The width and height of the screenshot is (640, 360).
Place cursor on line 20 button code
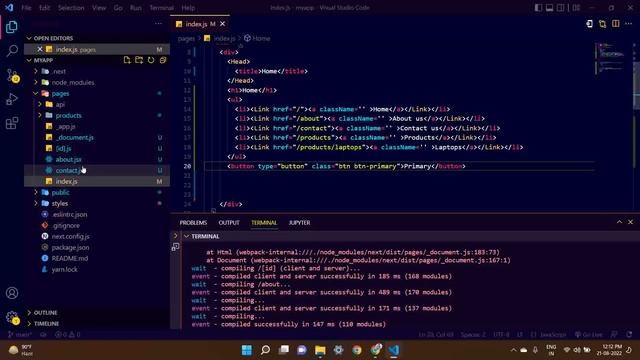[x=346, y=166]
